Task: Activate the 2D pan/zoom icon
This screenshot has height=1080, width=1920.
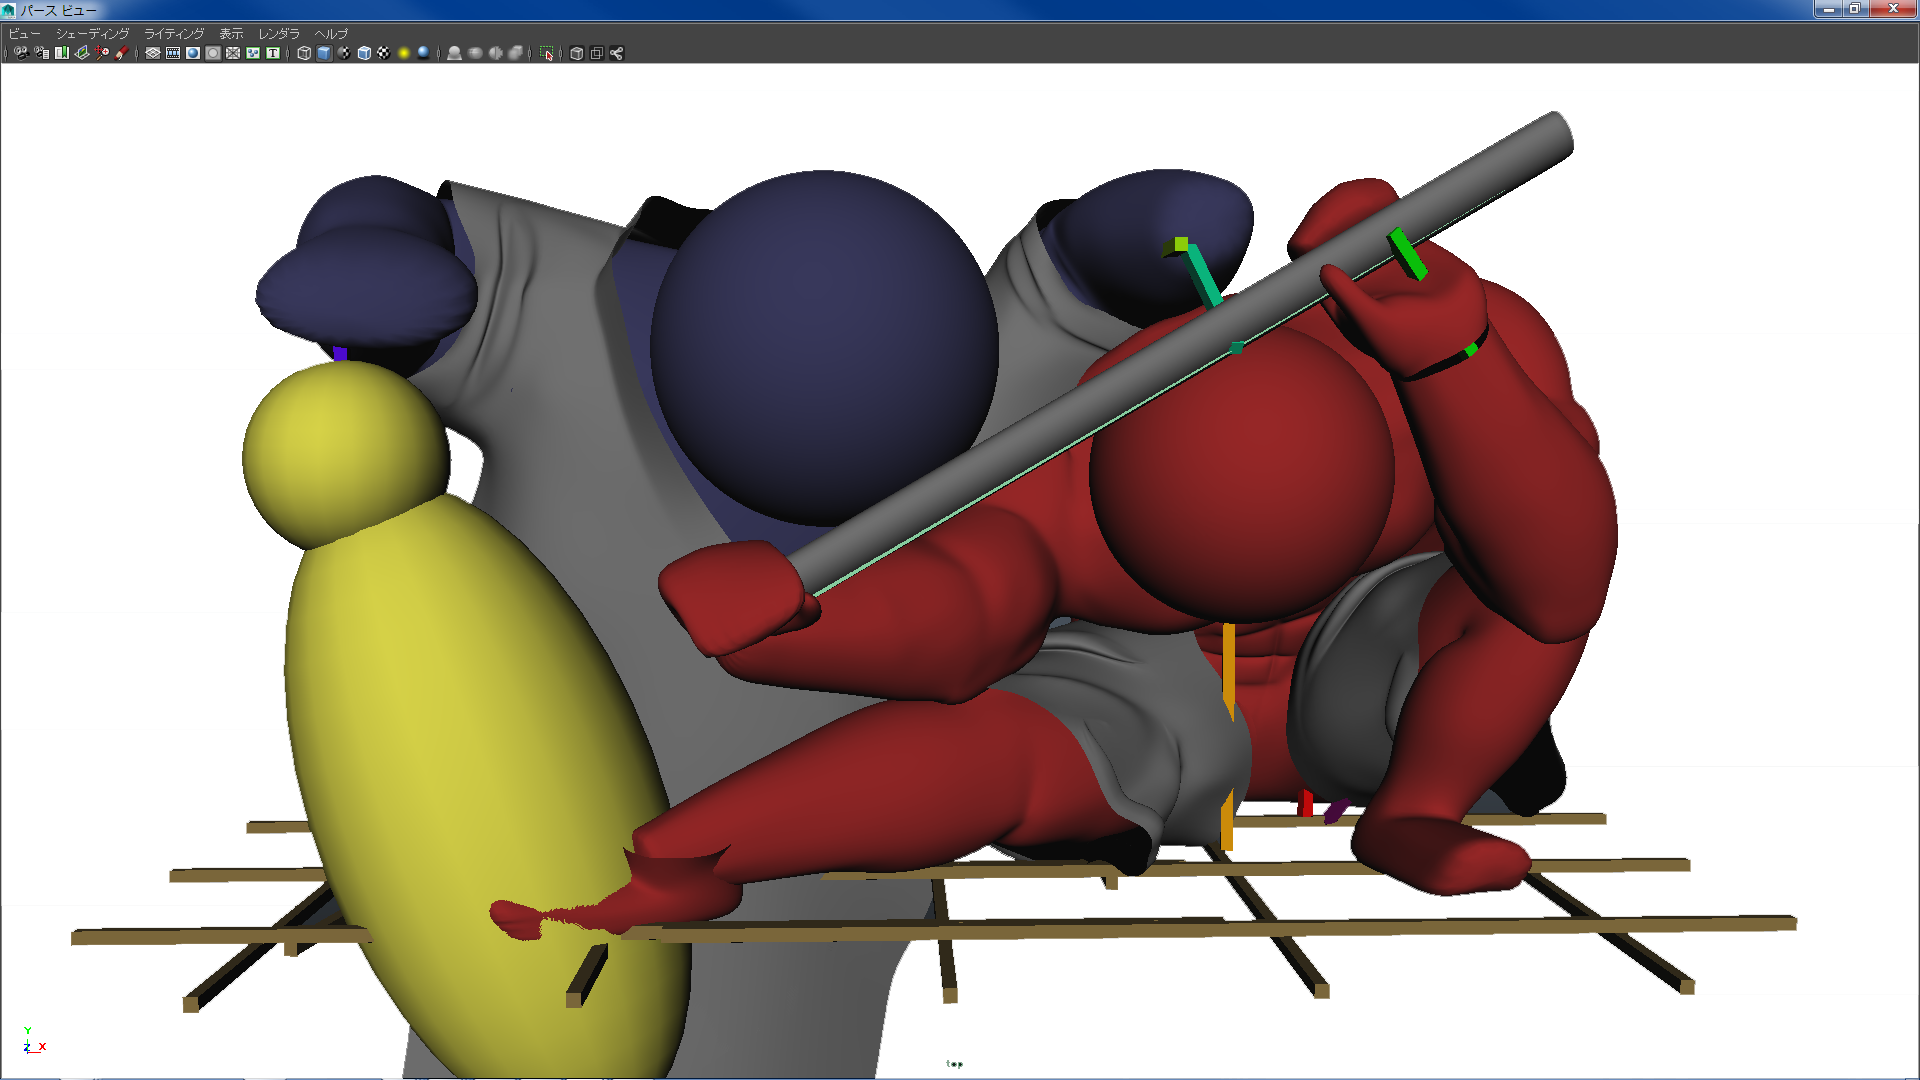Action: point(102,53)
